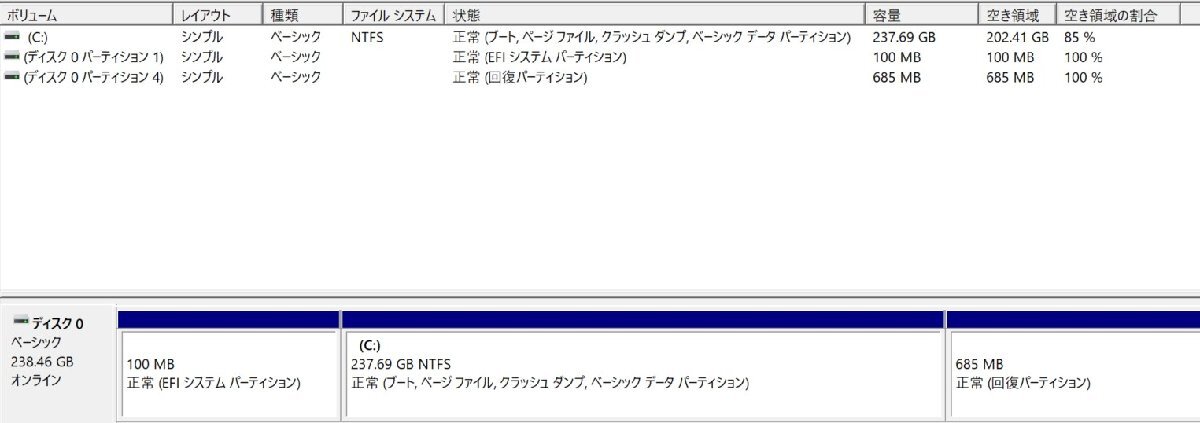The image size is (1200, 423).
Task: Sort by the 空き領域 column header
Action: click(x=1017, y=15)
